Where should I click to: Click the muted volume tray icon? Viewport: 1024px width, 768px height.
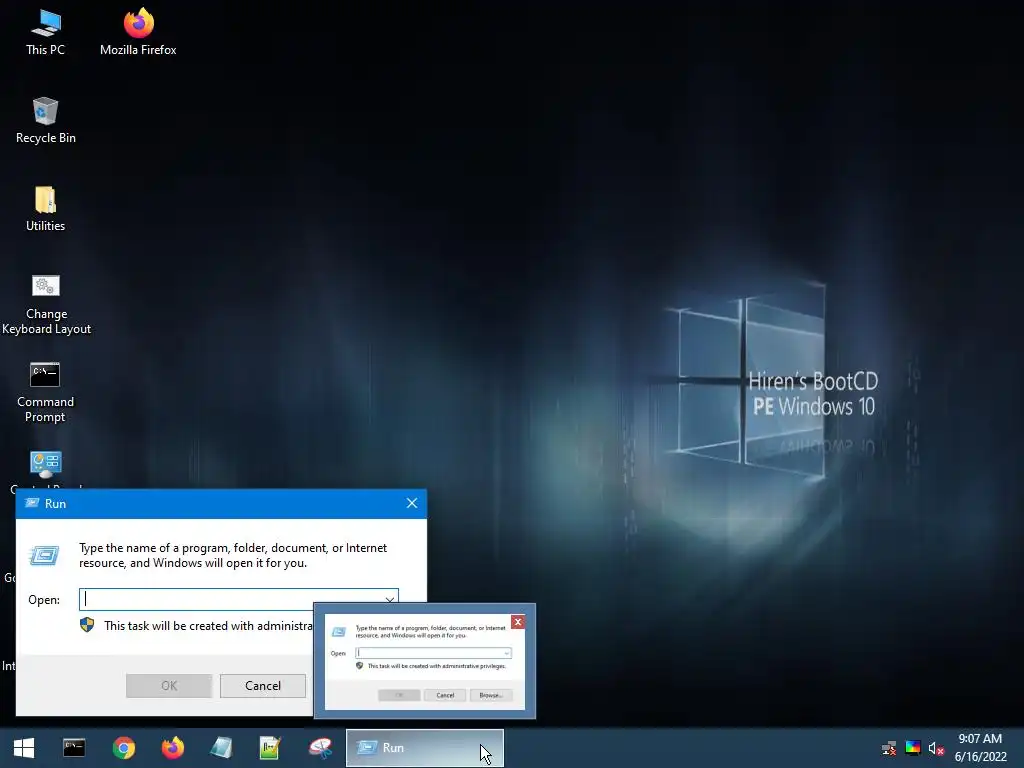pos(936,748)
